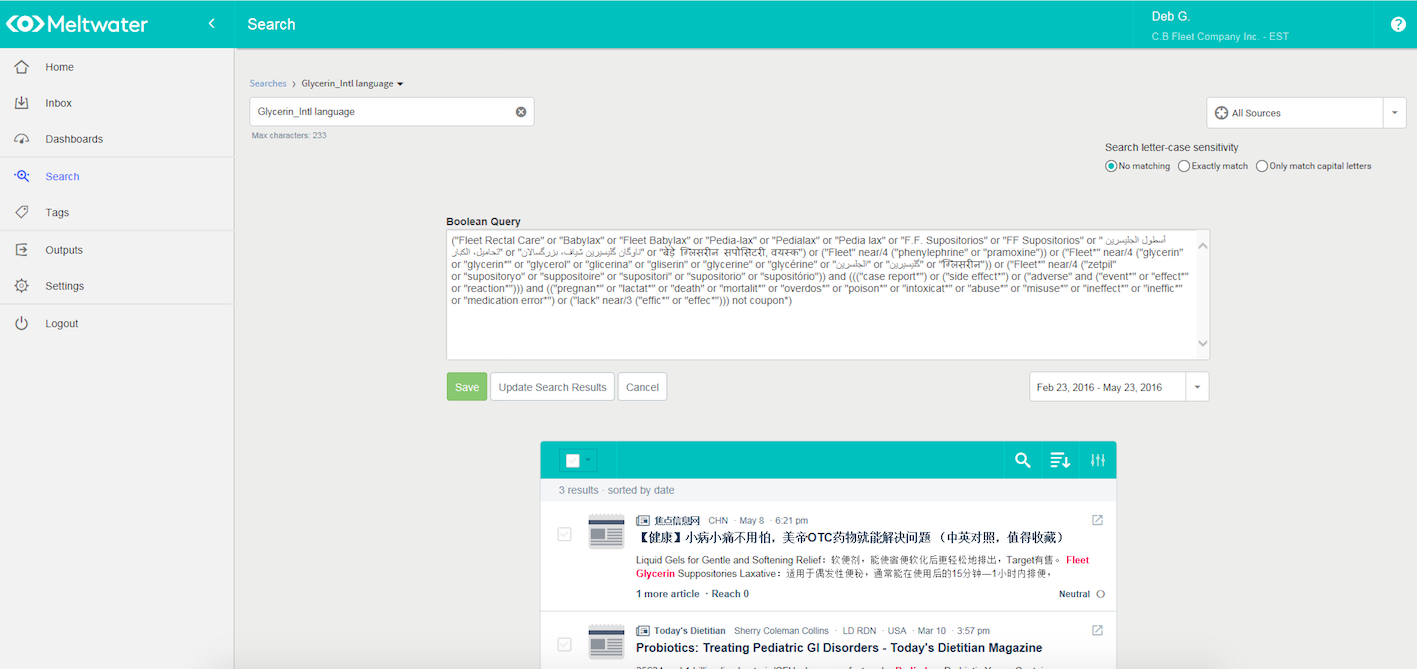Click the magnifier icon in results toolbar
Image resolution: width=1417 pixels, height=669 pixels.
click(1022, 460)
